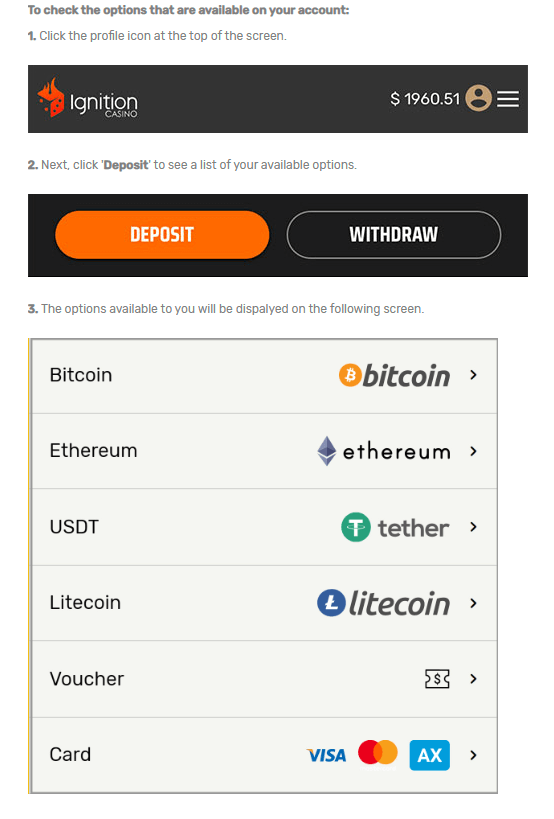This screenshot has height=819, width=554.
Task: Click the blue AX card icon
Action: tap(429, 755)
